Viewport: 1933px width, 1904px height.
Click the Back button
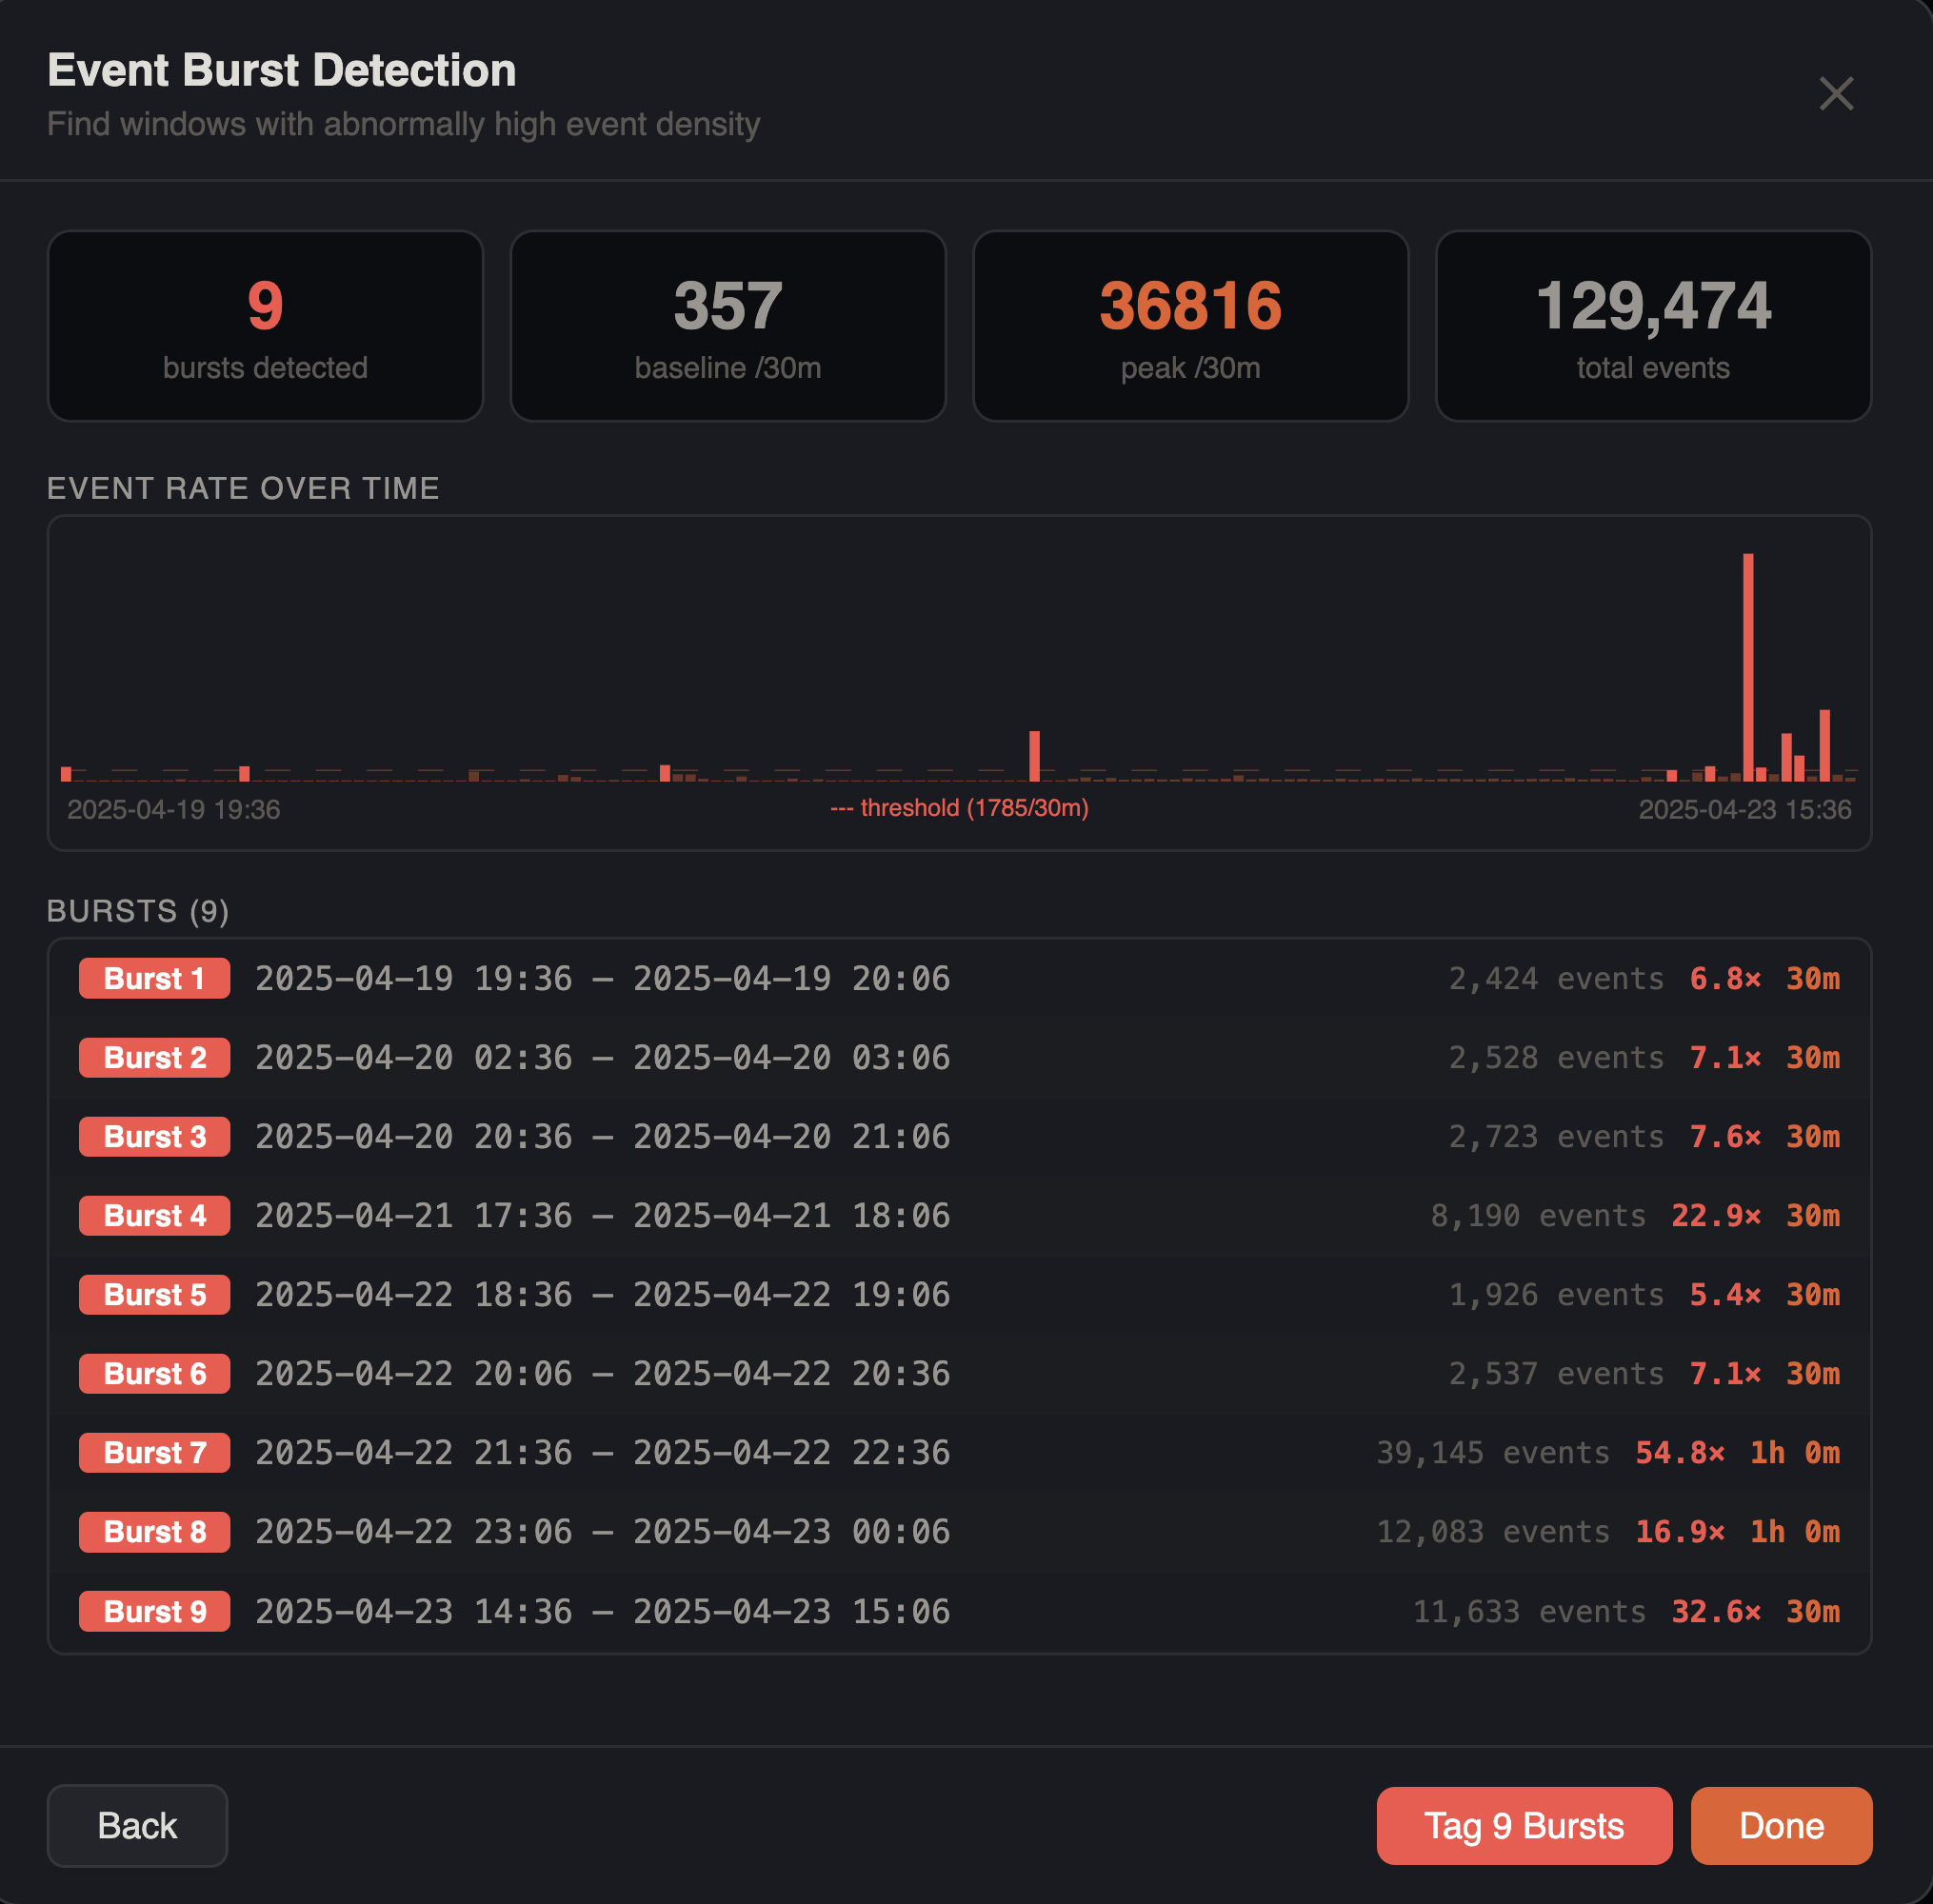136,1825
